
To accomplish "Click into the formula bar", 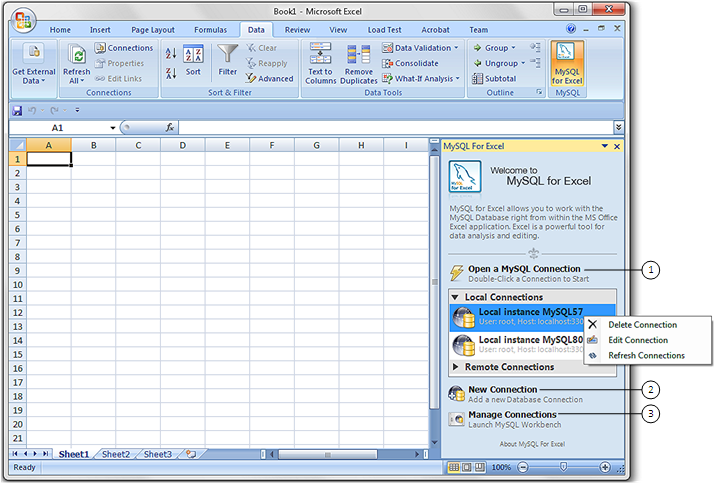I will pos(396,127).
